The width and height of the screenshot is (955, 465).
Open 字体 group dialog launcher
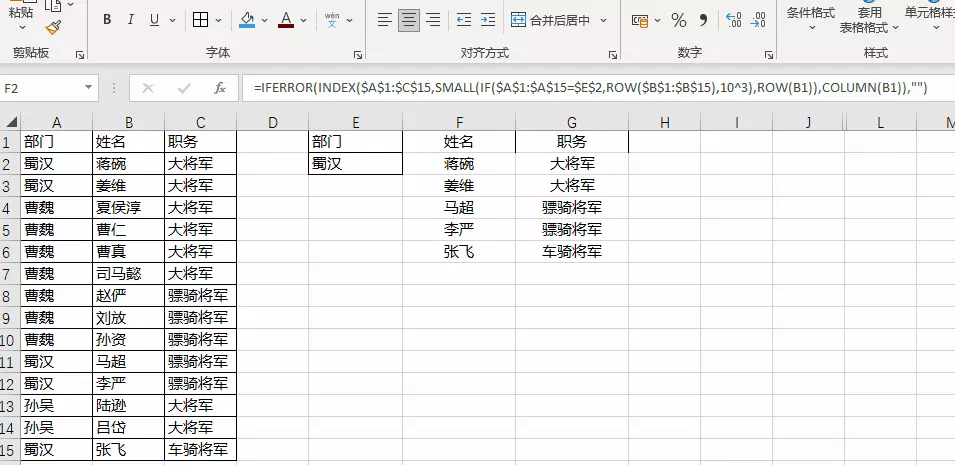point(358,55)
